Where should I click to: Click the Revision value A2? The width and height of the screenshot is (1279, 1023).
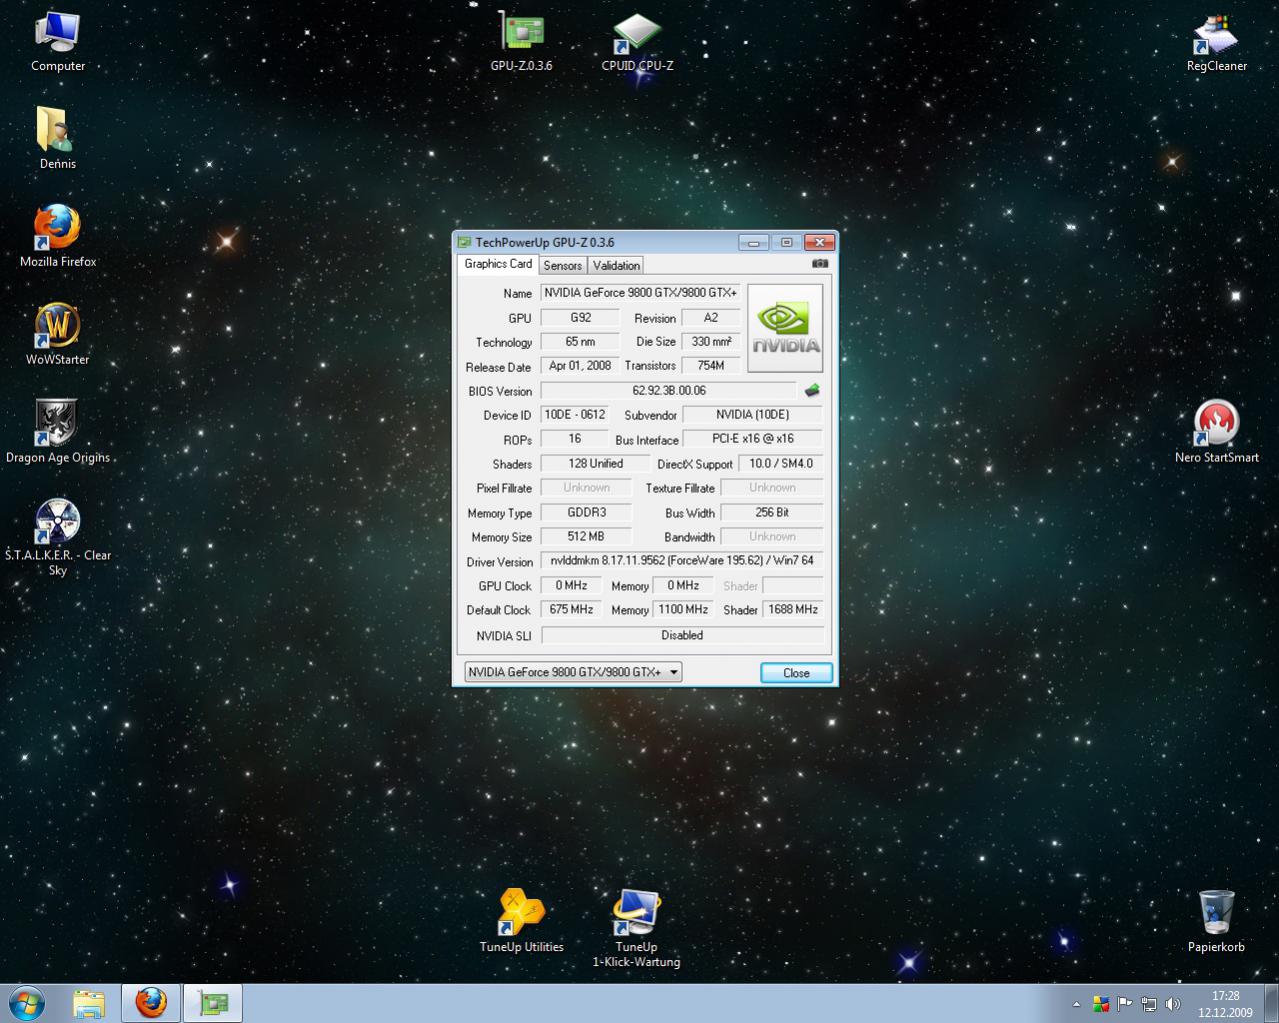coord(711,318)
